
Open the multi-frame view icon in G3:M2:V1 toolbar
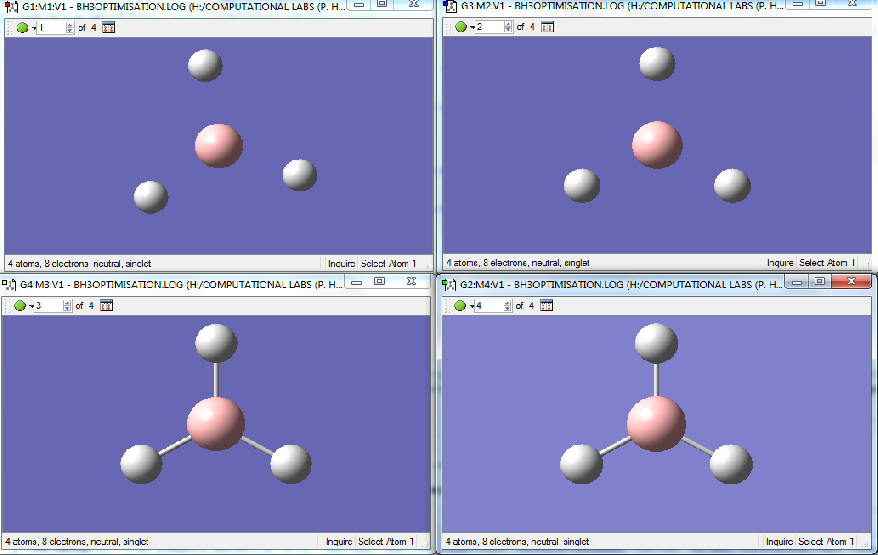click(548, 27)
